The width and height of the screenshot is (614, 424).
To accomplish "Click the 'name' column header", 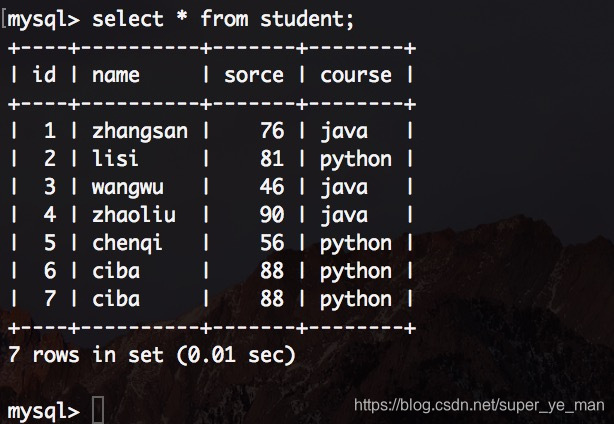I will pyautogui.click(x=116, y=75).
